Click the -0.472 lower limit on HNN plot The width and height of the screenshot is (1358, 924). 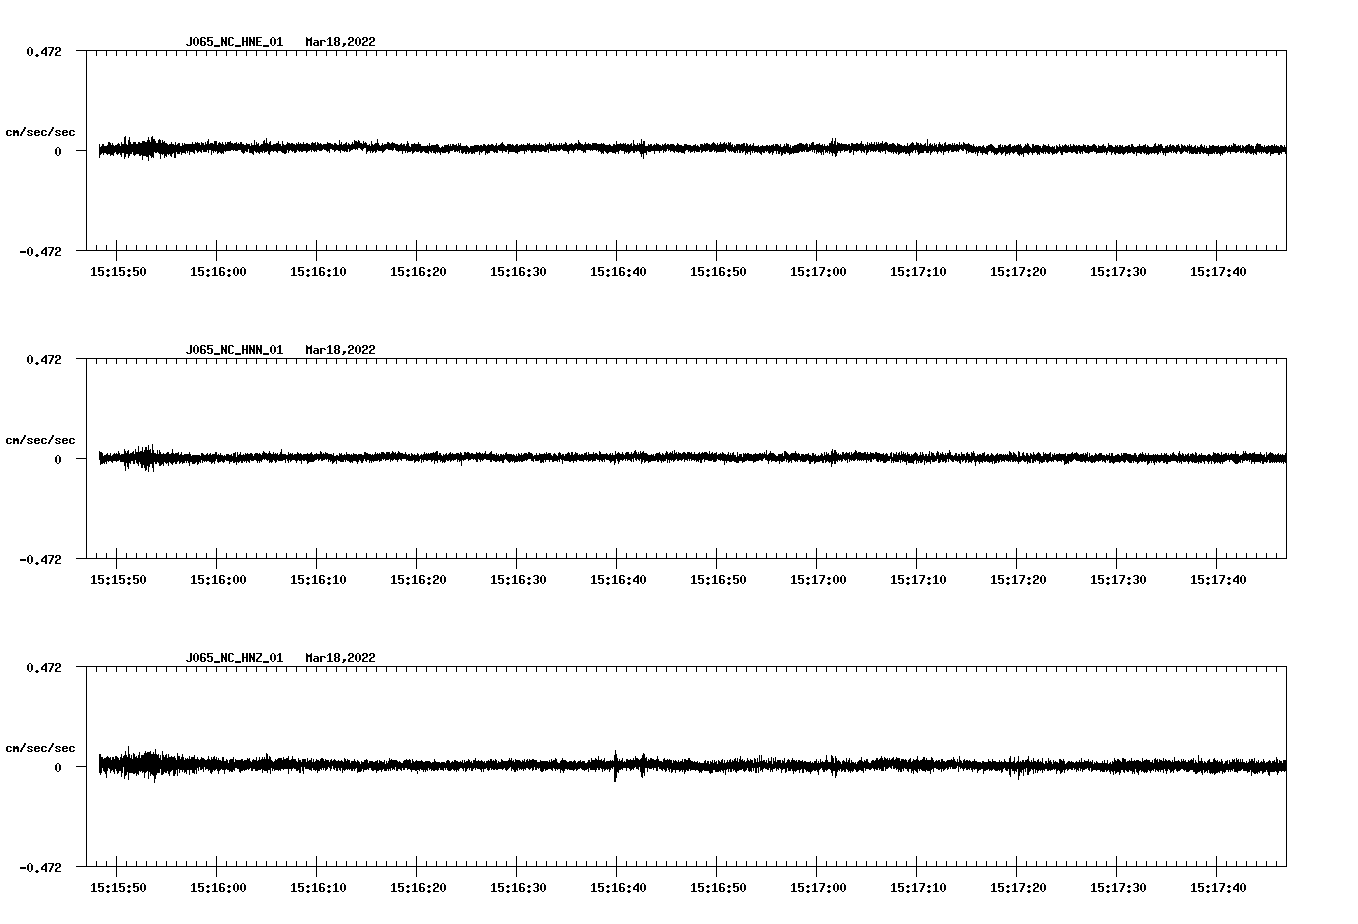[x=40, y=559]
